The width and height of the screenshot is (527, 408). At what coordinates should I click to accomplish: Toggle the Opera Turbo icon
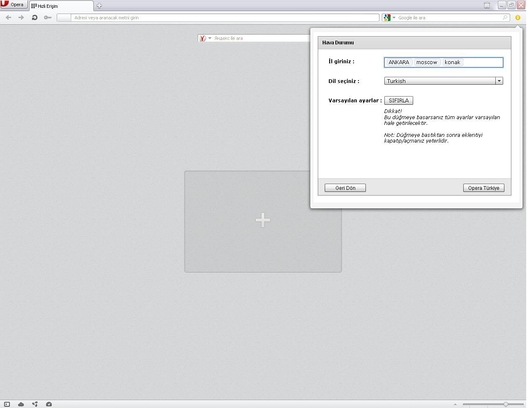[x=49, y=404]
